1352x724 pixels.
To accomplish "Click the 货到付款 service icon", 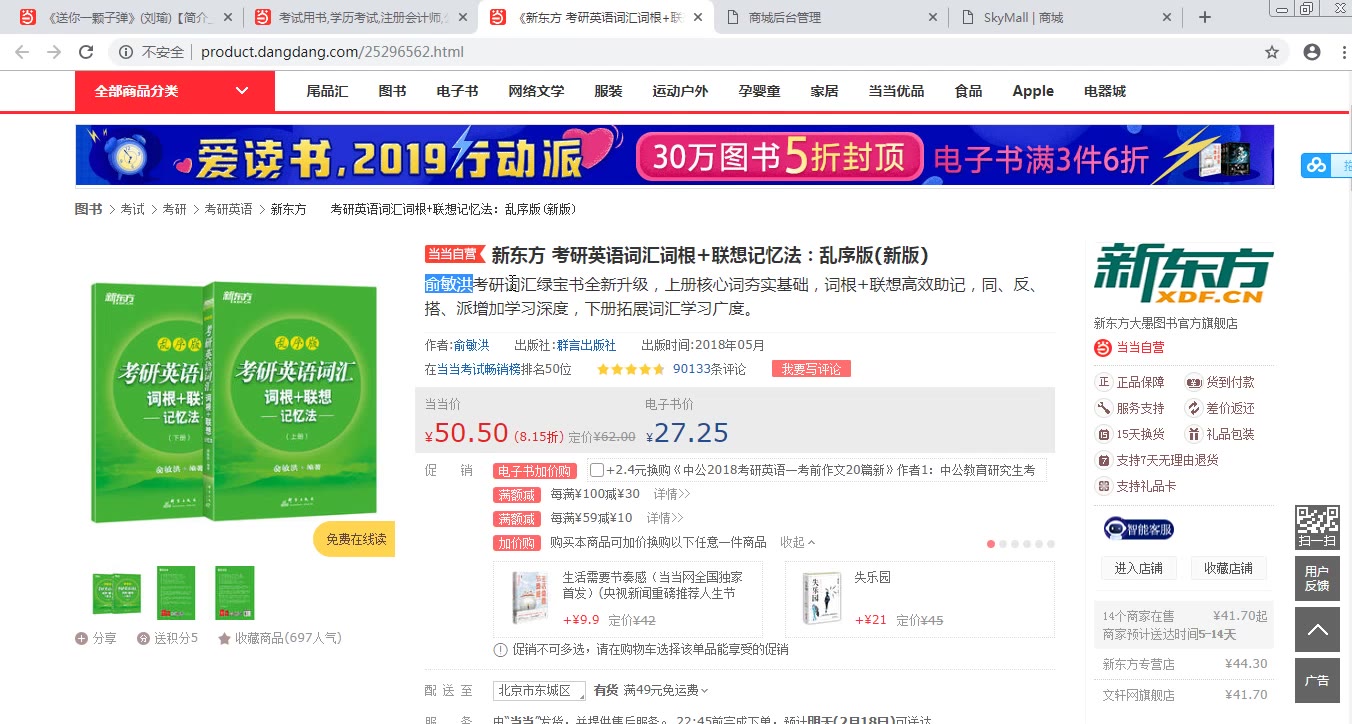I will click(x=1193, y=382).
